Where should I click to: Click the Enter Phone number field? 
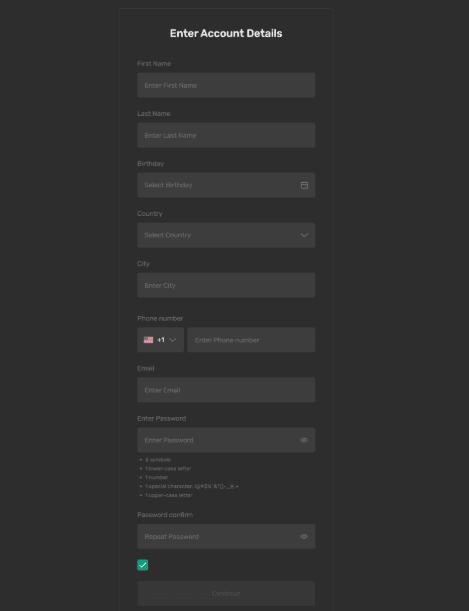click(251, 340)
